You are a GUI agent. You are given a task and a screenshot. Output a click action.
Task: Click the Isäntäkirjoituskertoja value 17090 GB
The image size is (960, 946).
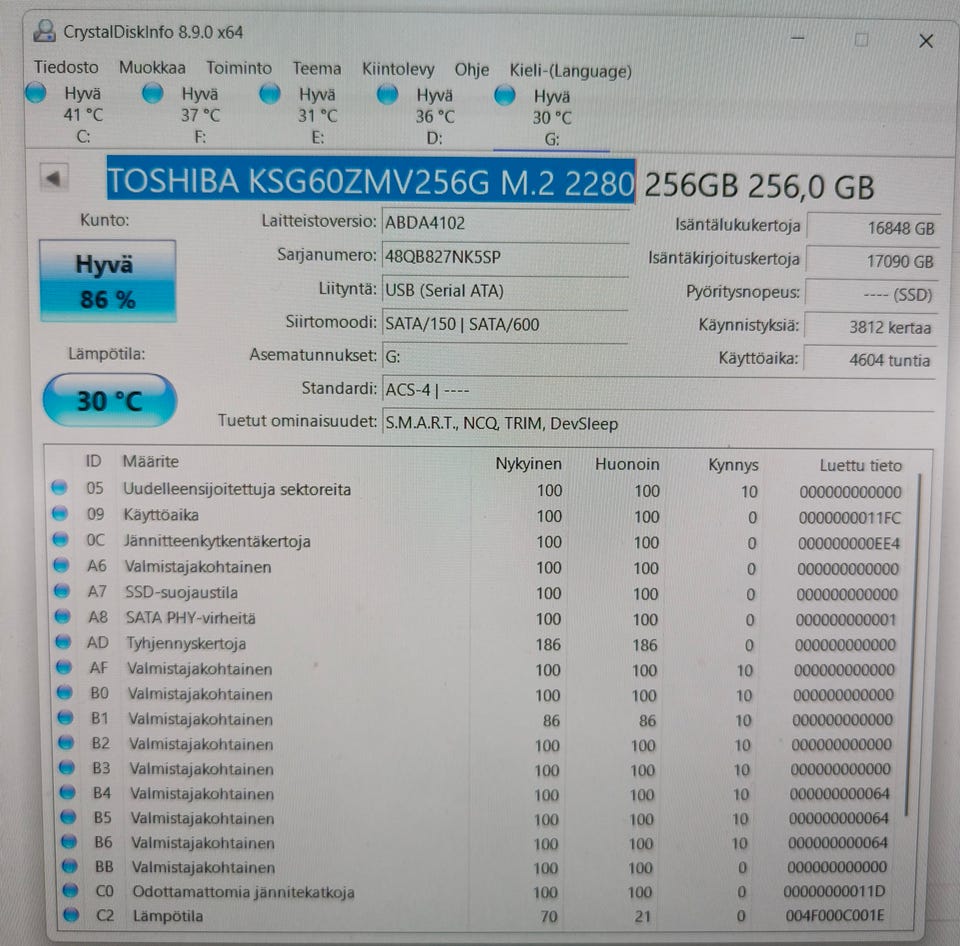[872, 261]
